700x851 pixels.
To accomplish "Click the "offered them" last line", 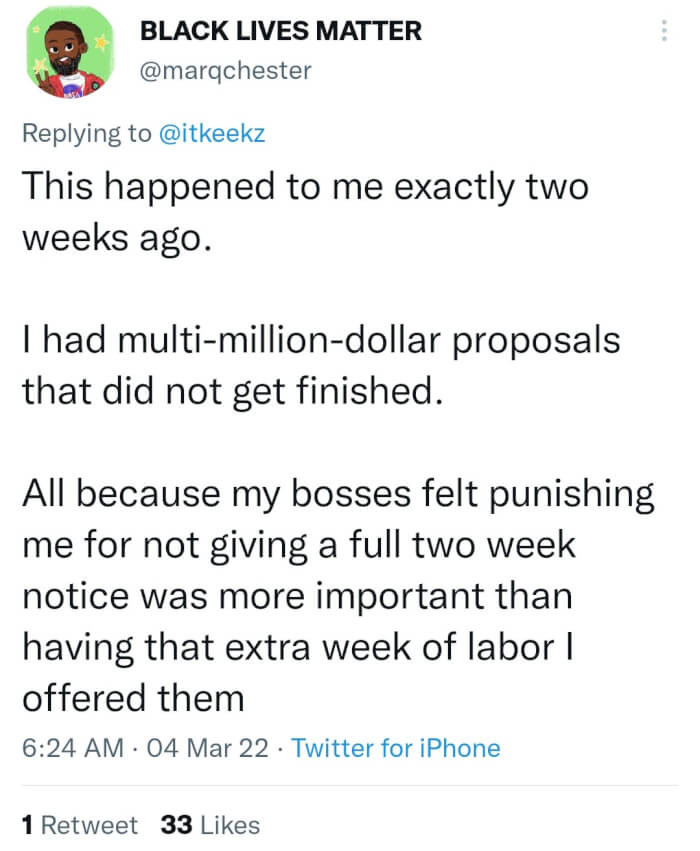I will 132,697.
